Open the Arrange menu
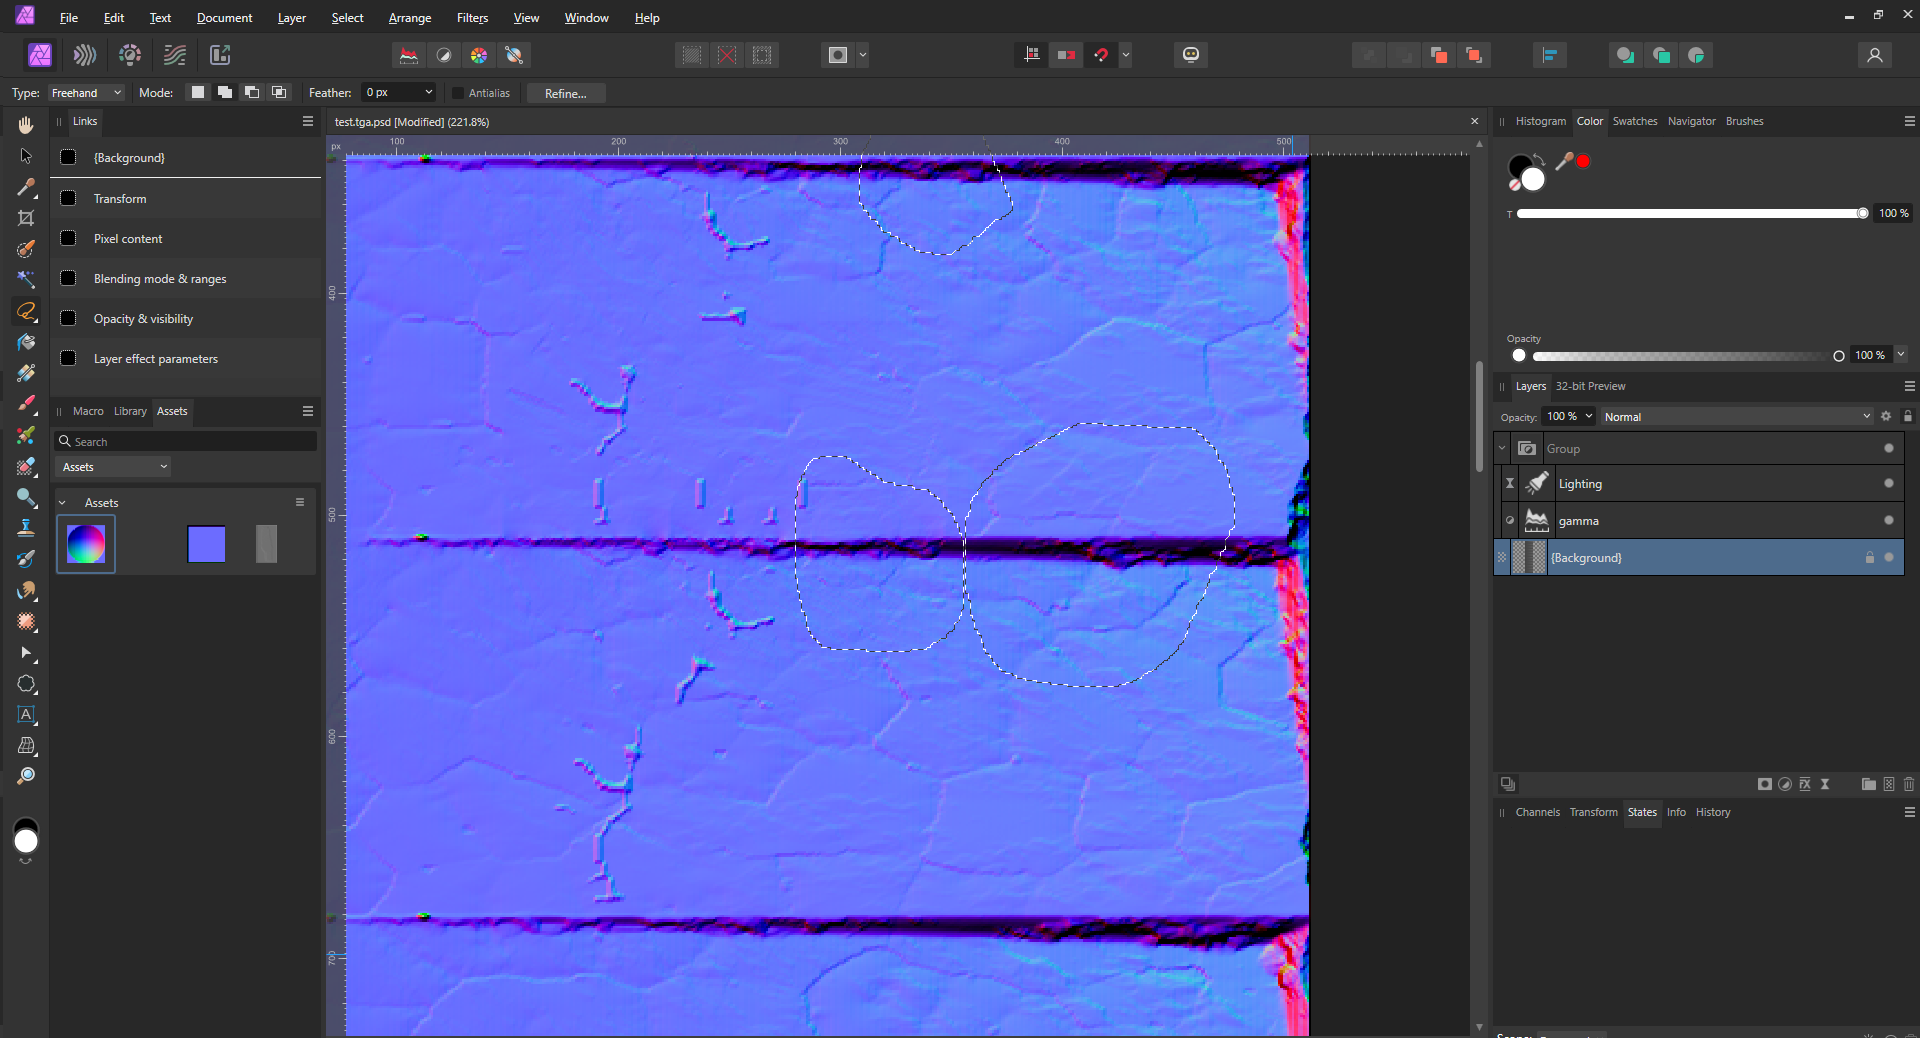 click(410, 18)
